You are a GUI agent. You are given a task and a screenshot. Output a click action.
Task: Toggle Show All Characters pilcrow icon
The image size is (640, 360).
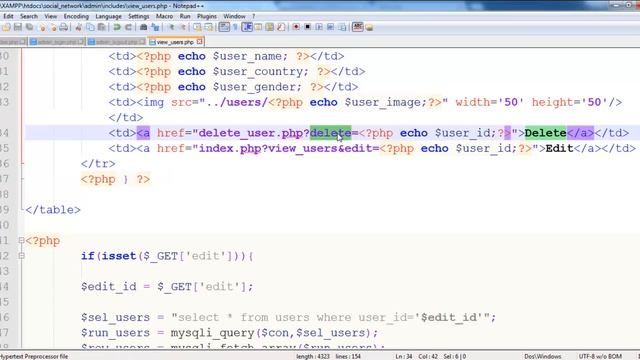pos(235,27)
